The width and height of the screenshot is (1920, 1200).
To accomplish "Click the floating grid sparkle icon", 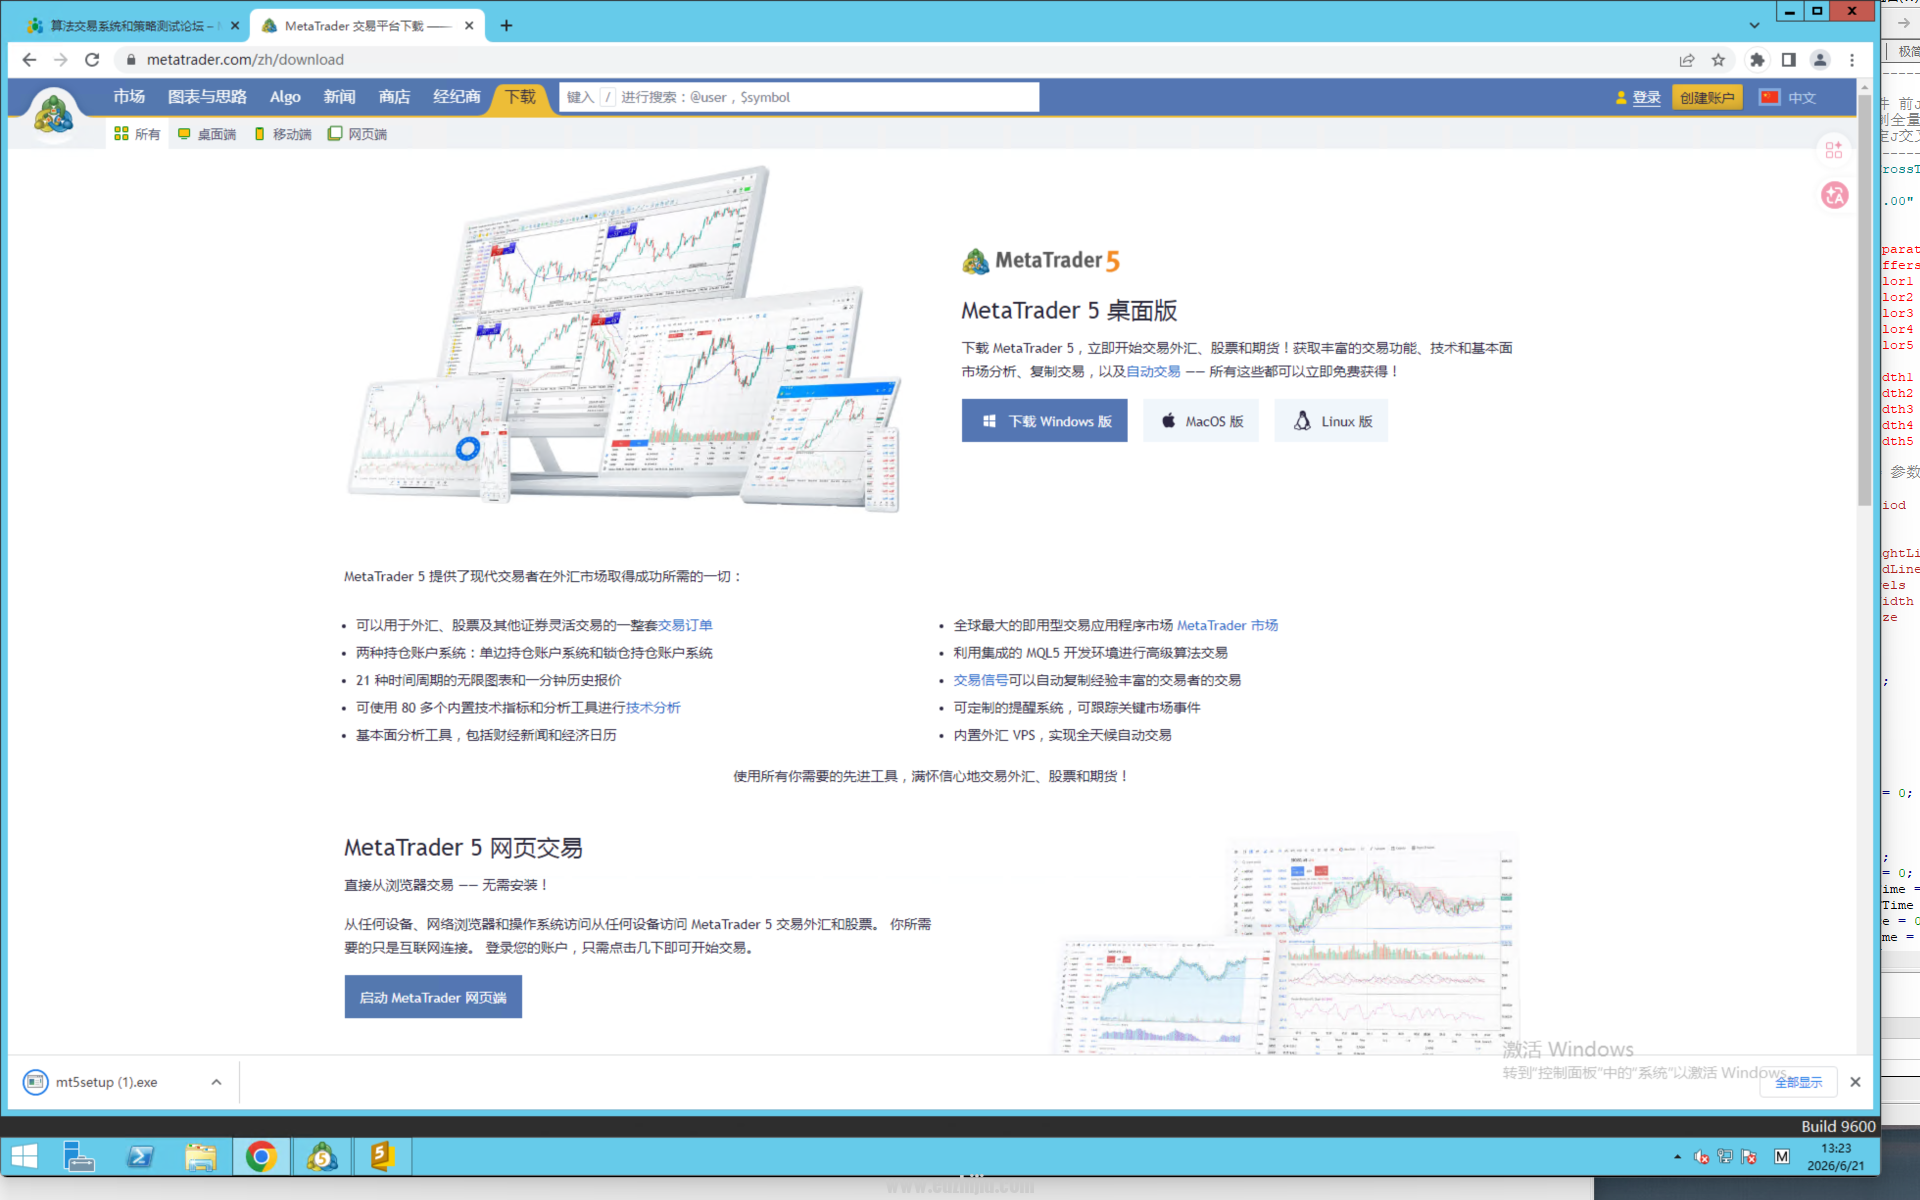I will [1834, 150].
